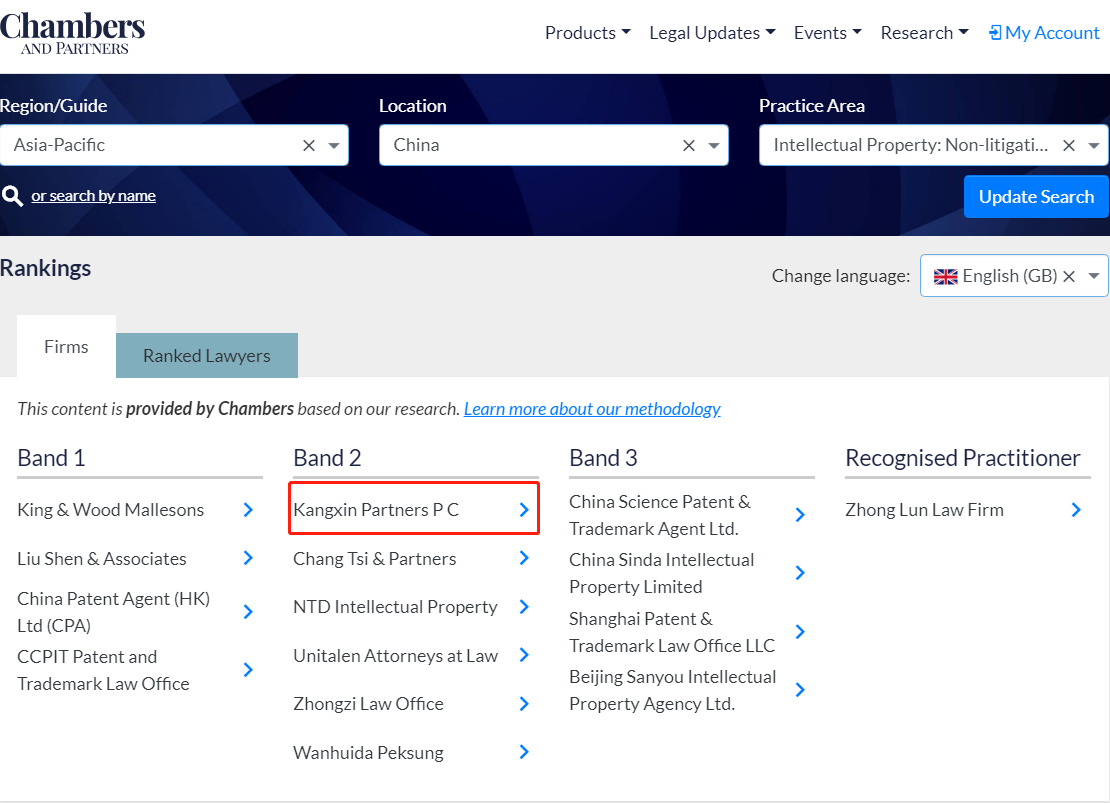This screenshot has height=803, width=1110.
Task: Click arrow beside China Sinda Intellectual Property Limited
Action: coord(800,573)
